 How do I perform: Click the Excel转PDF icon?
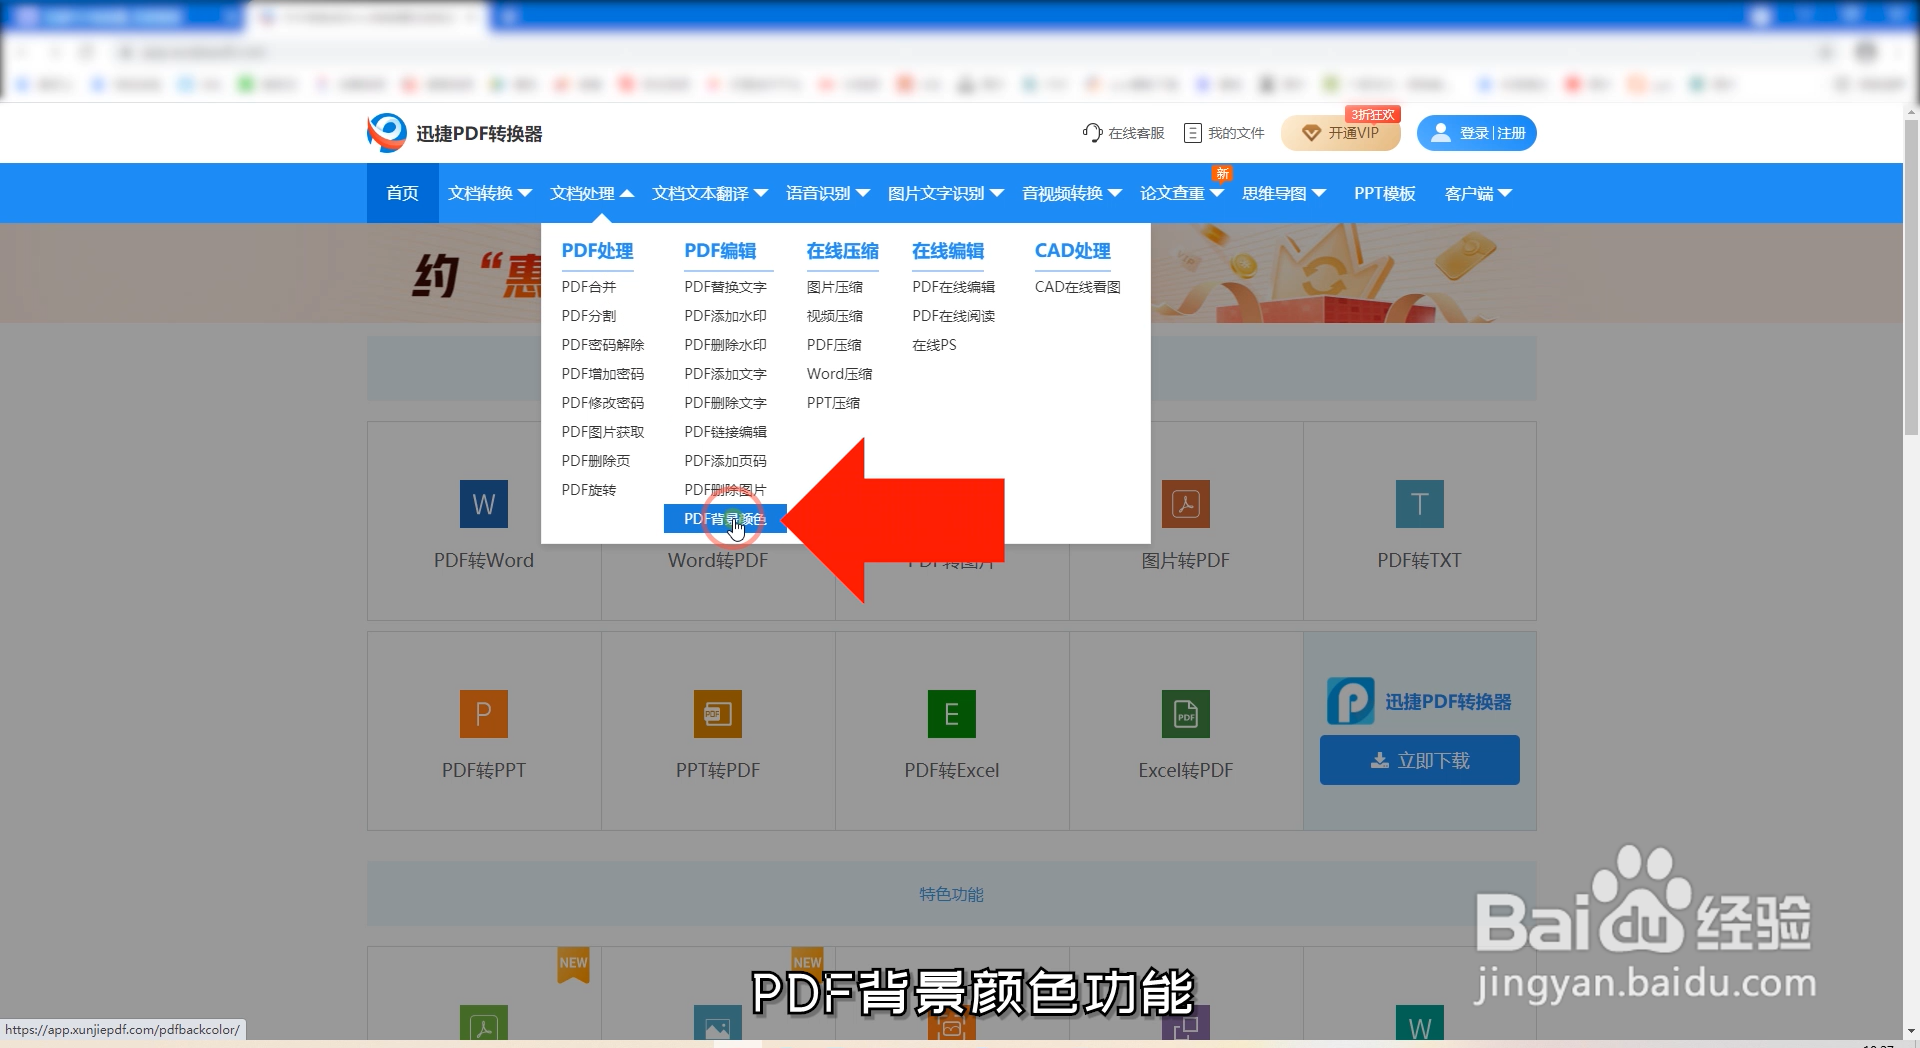pyautogui.click(x=1186, y=714)
